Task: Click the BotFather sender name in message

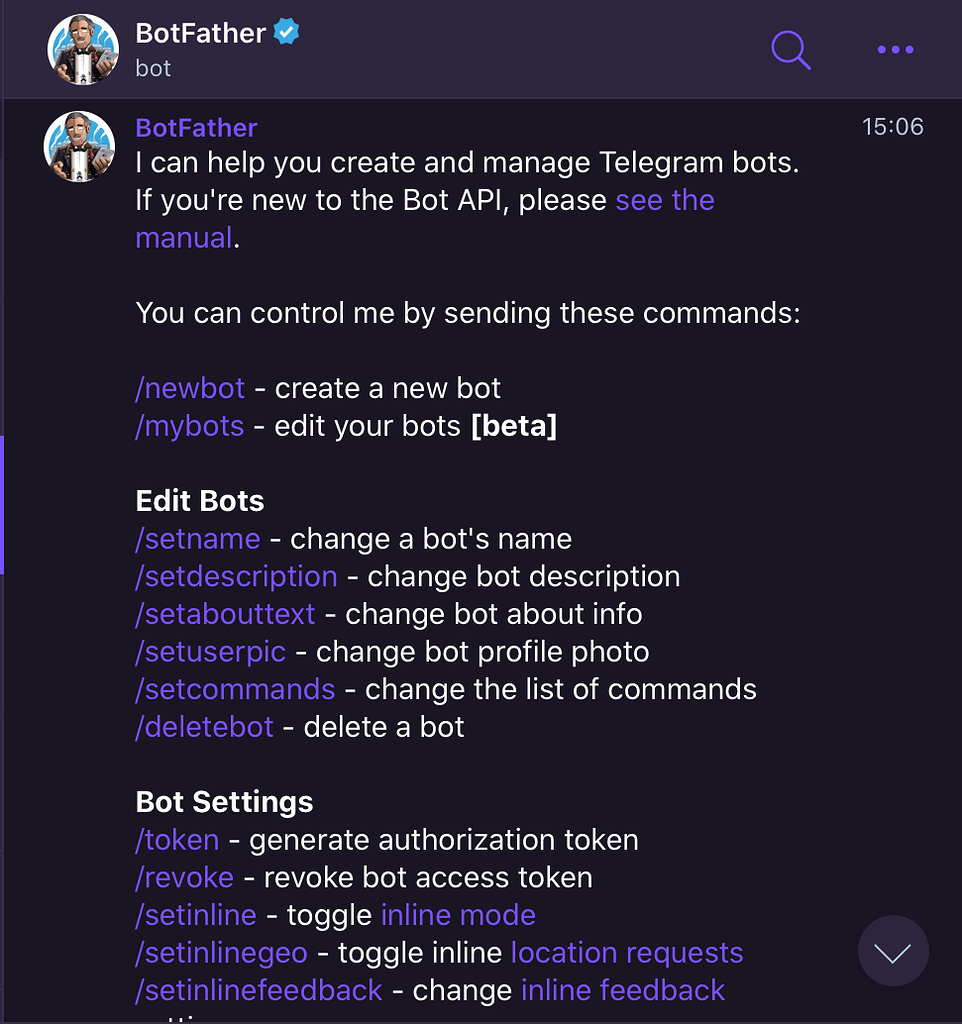Action: coord(196,128)
